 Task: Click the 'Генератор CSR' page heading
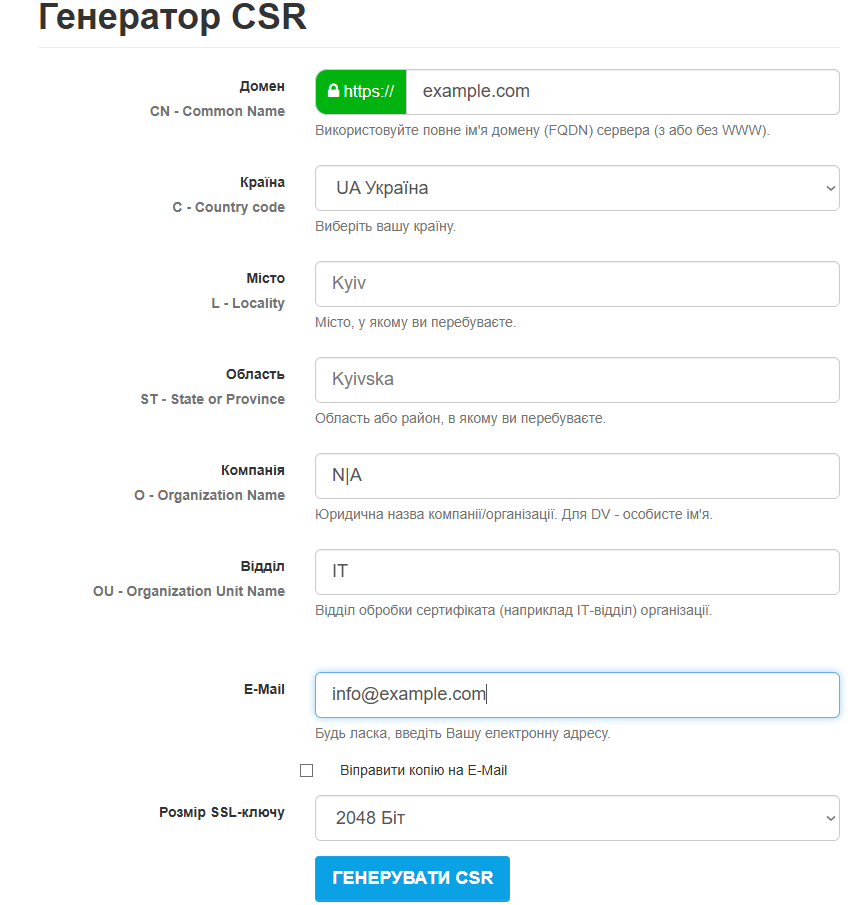172,18
